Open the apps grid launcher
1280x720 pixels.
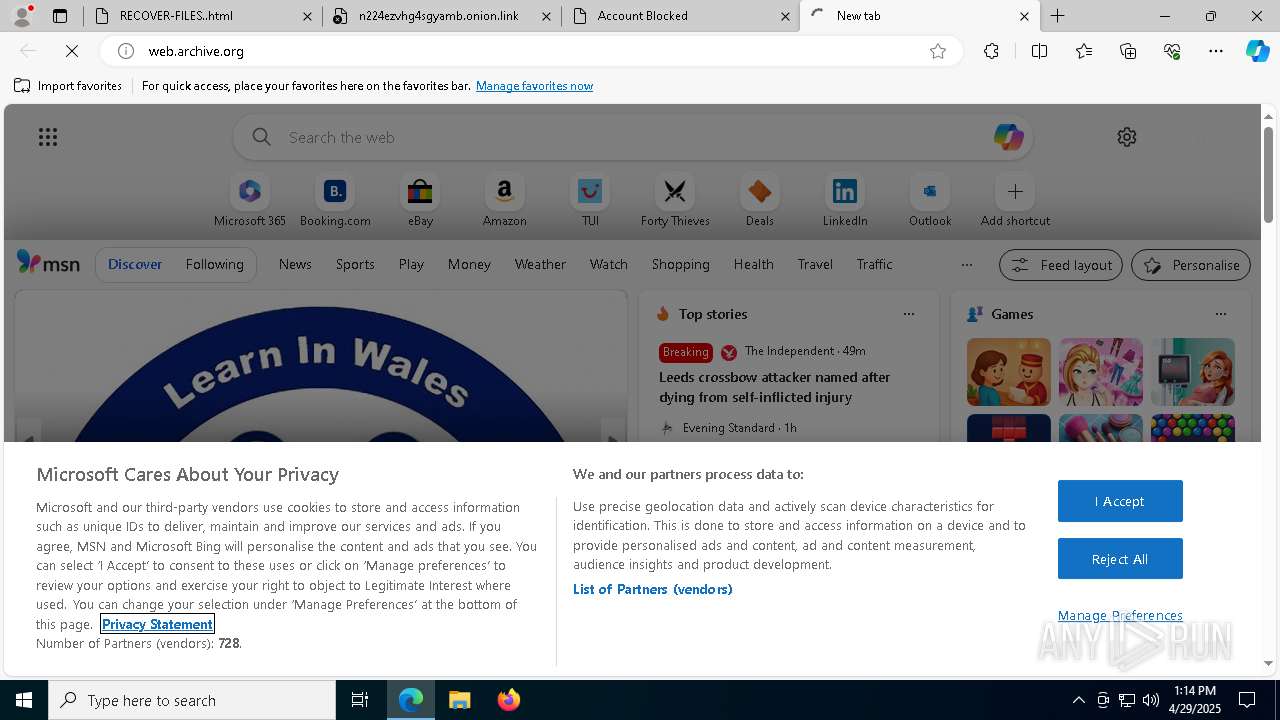tap(47, 137)
